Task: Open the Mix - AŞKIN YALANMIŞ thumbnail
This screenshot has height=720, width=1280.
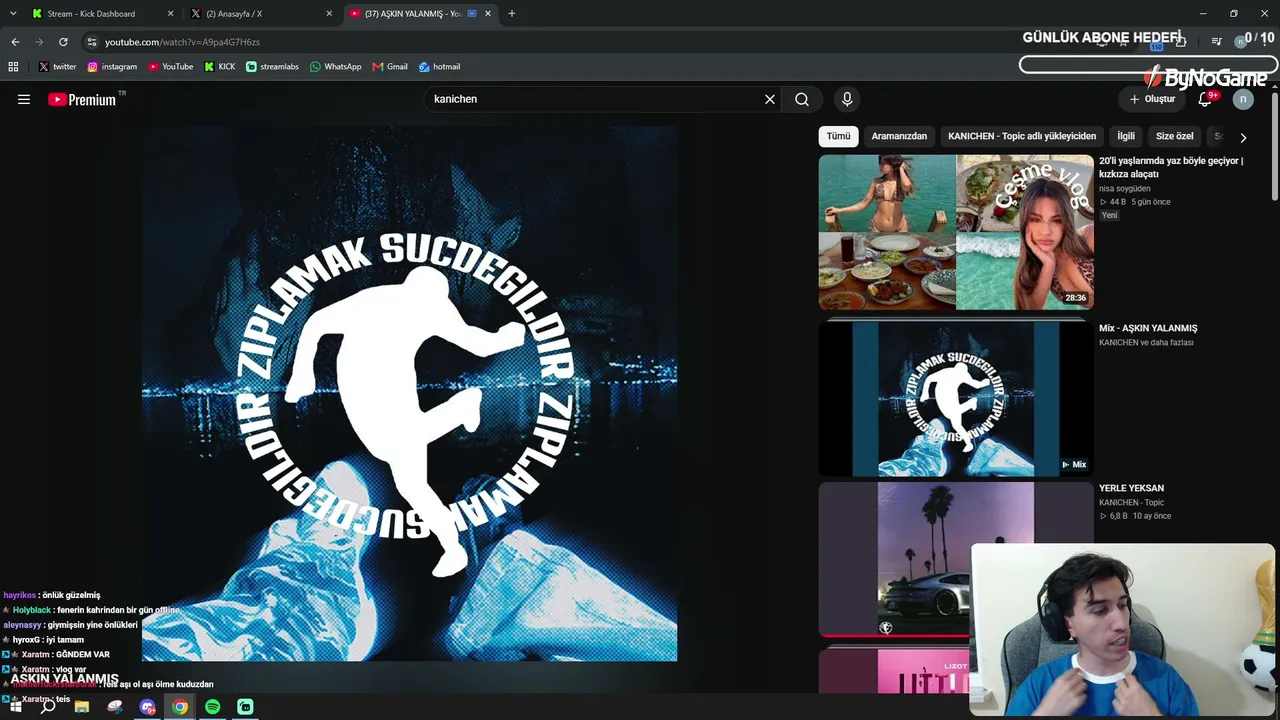Action: point(956,399)
